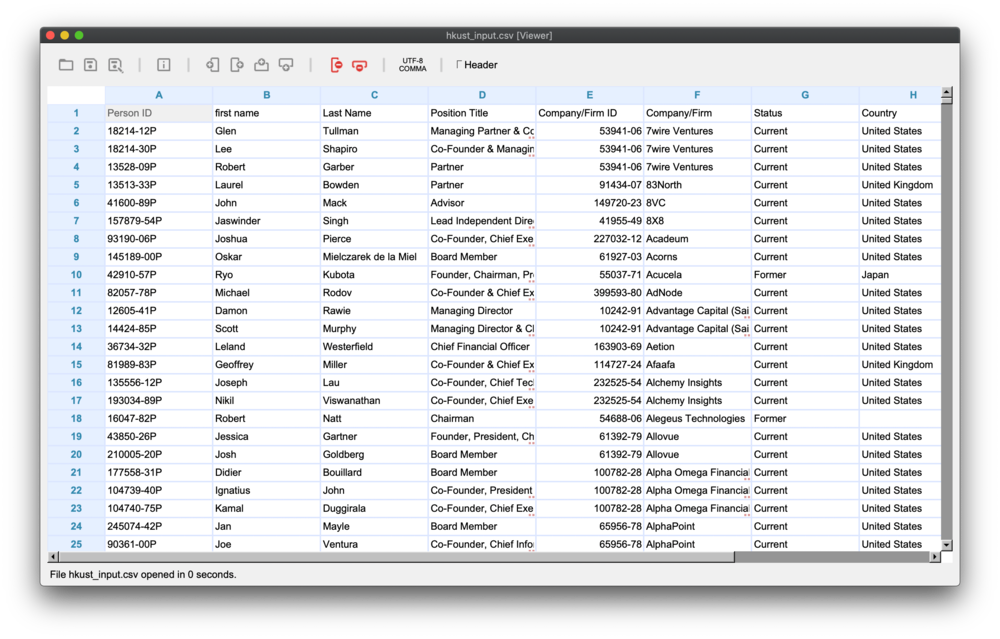Select company '83North'
1000x639 pixels.
697,185
